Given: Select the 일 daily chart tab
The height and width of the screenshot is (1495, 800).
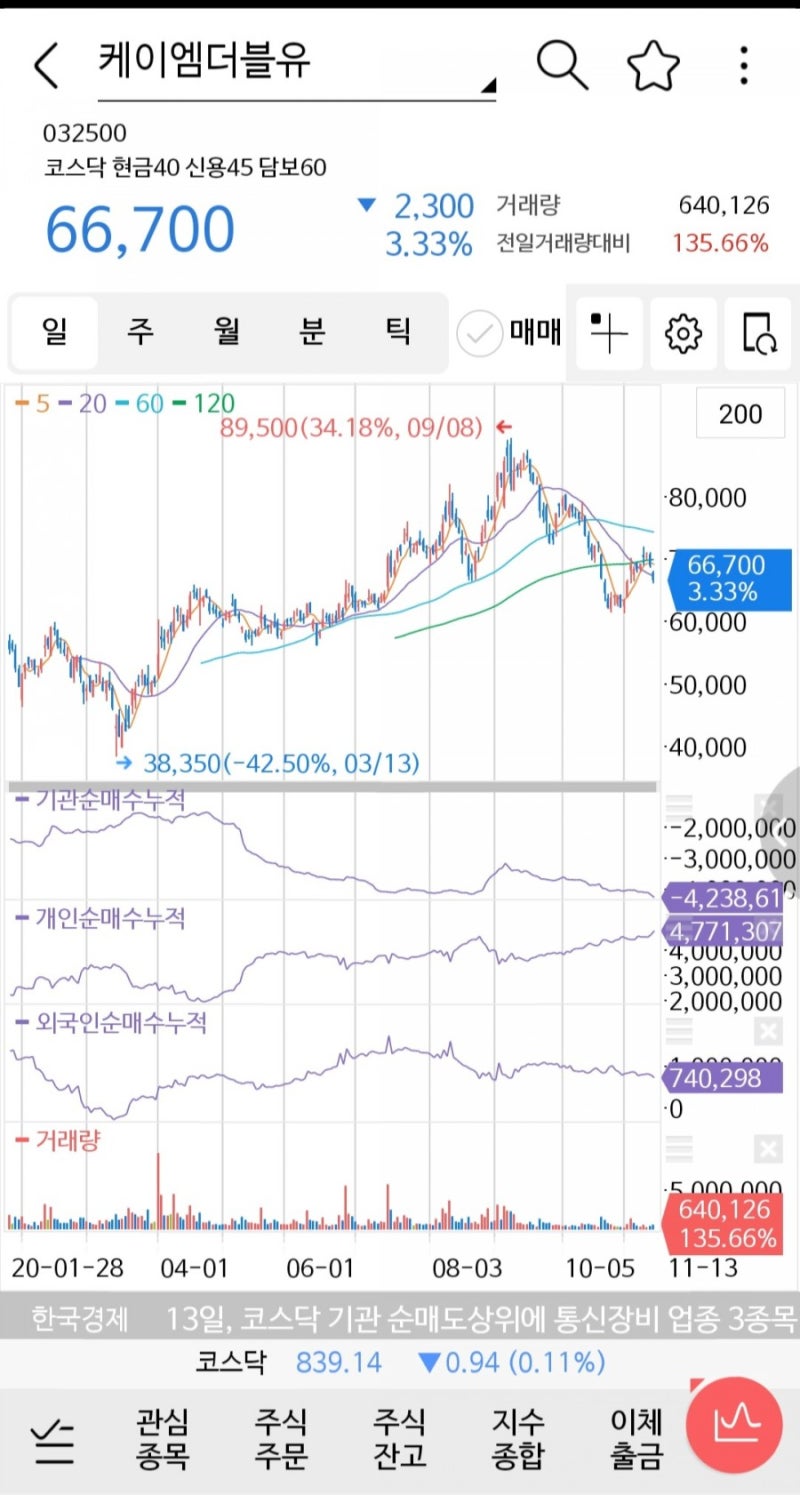Looking at the screenshot, I should click(55, 332).
